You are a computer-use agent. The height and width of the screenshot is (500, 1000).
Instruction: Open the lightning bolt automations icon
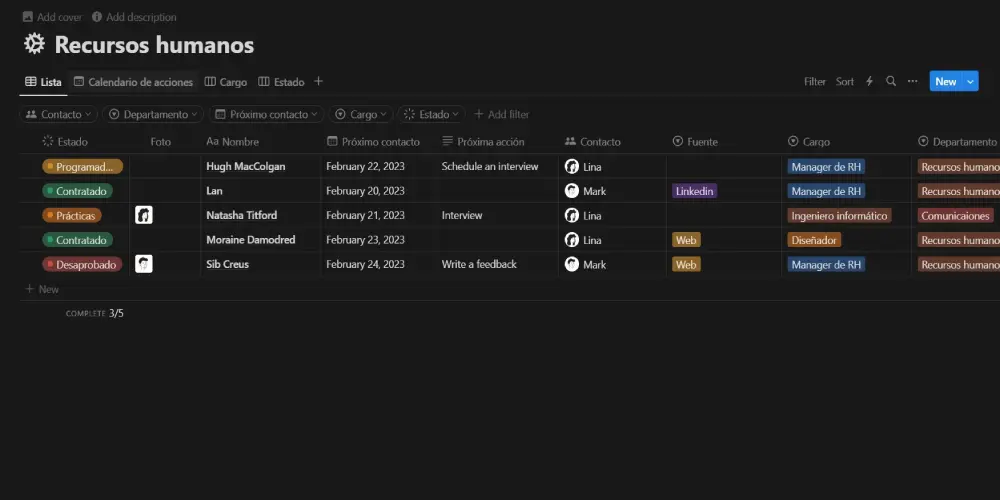click(x=869, y=82)
